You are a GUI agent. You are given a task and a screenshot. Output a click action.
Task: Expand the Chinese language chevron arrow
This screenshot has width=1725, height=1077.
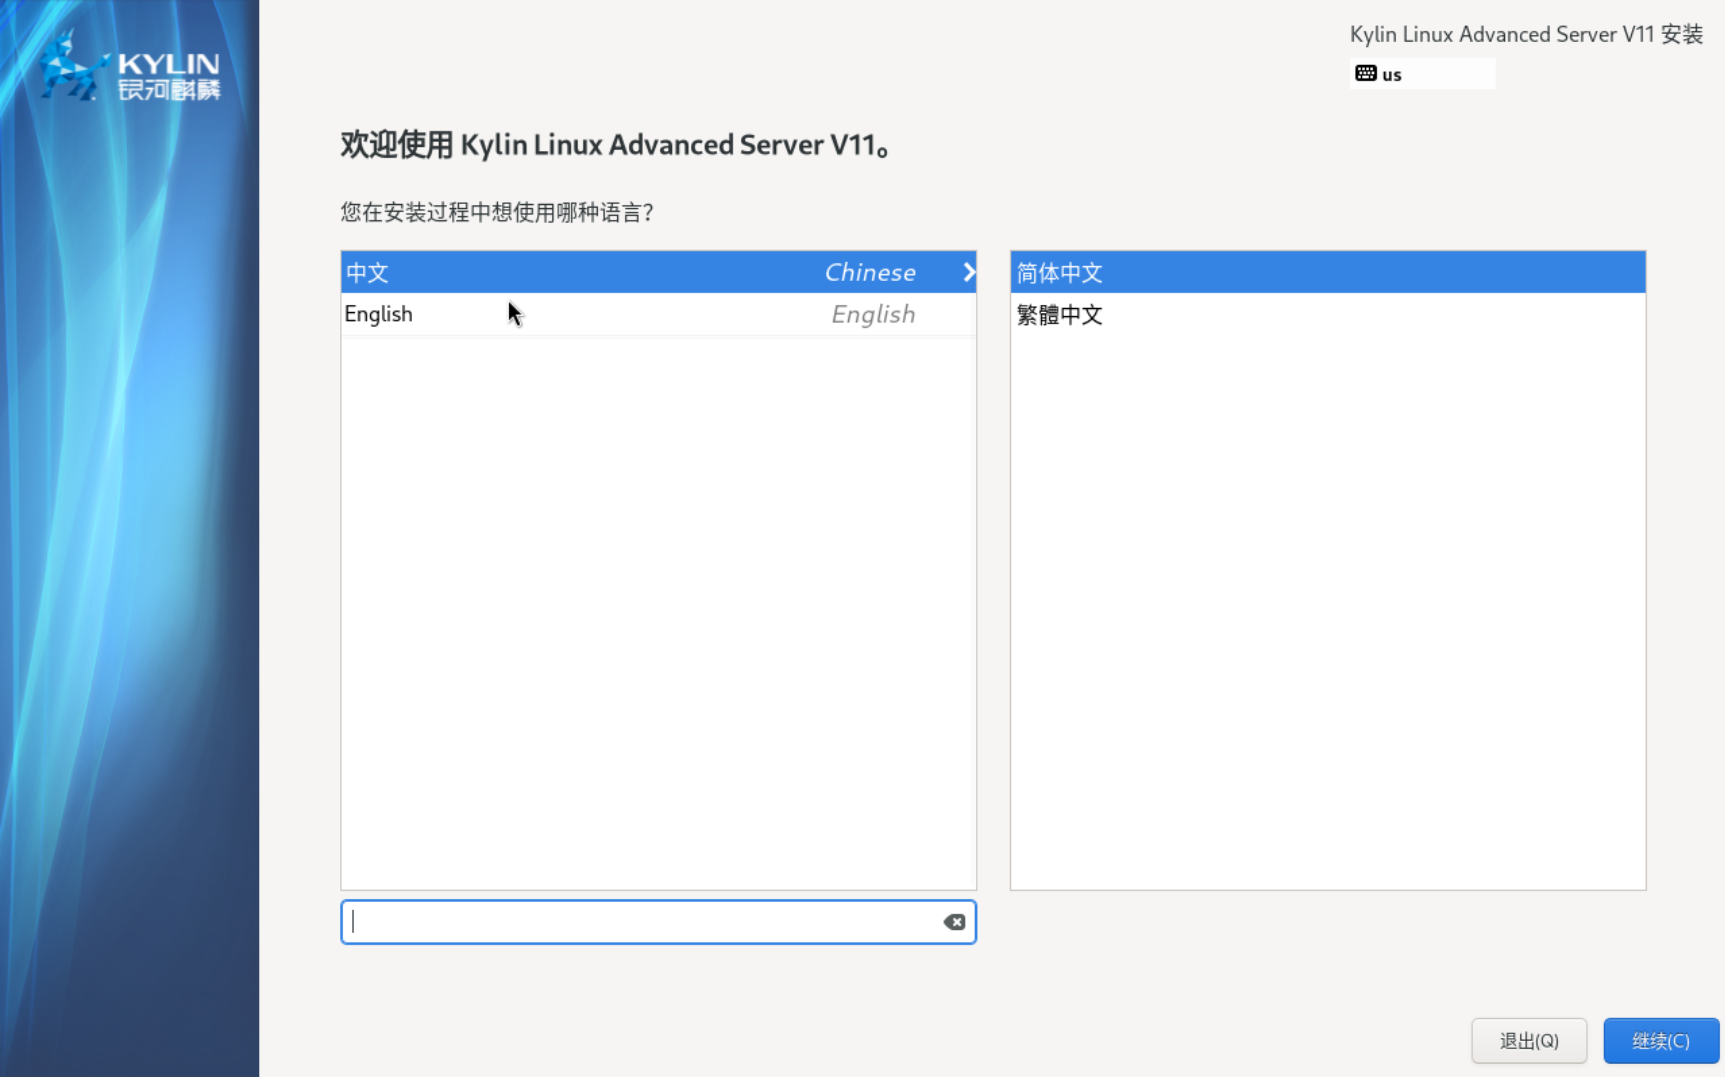click(x=968, y=272)
